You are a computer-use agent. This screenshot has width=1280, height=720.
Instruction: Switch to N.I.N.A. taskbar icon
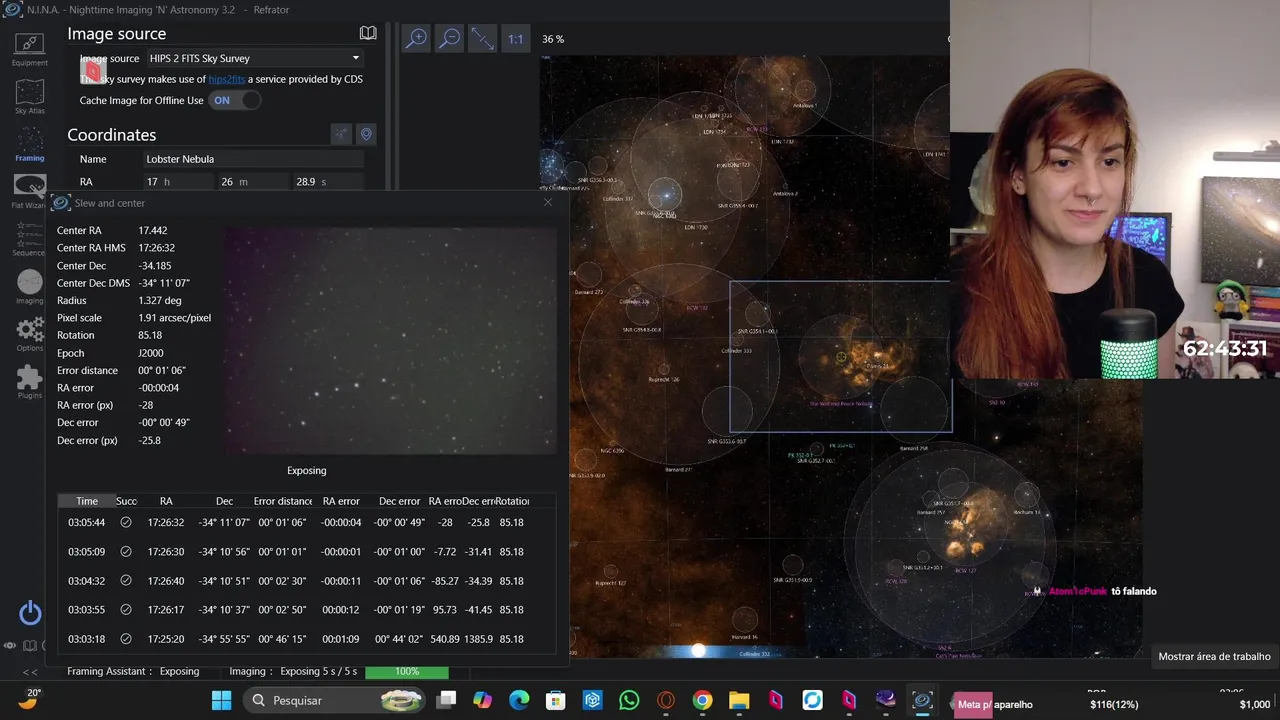point(922,700)
